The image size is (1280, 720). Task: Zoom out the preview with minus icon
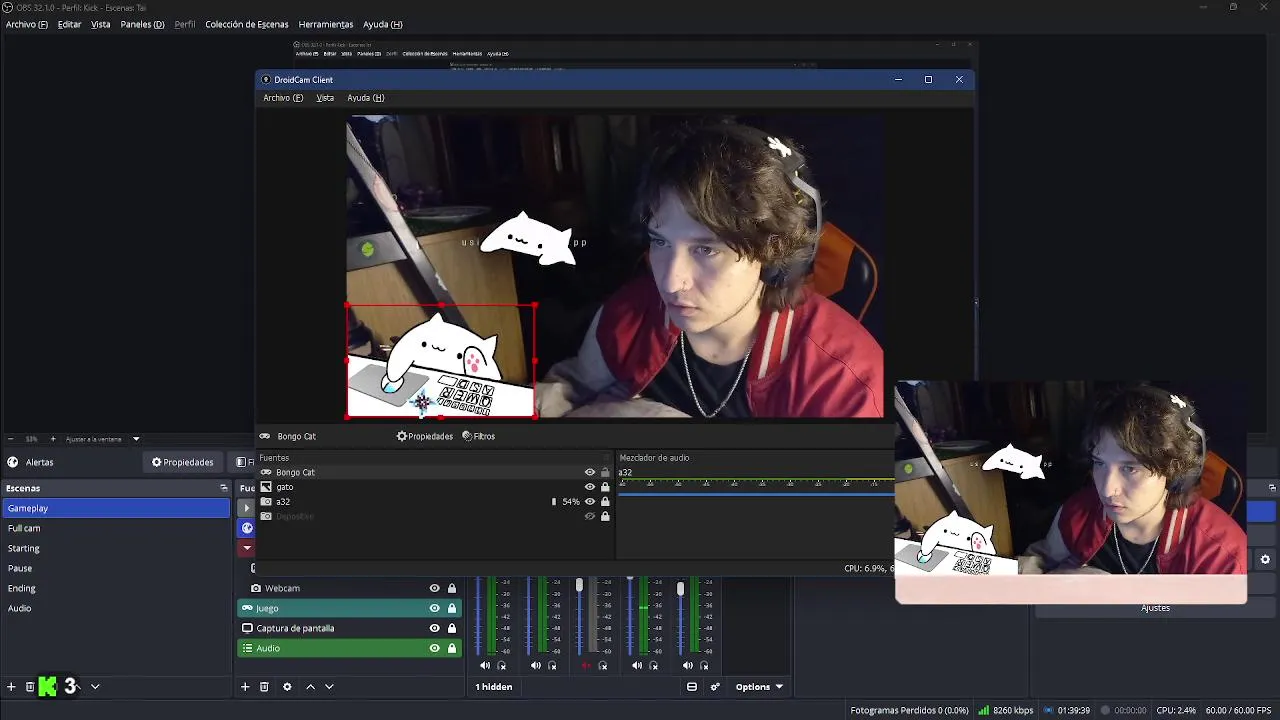pos(10,439)
